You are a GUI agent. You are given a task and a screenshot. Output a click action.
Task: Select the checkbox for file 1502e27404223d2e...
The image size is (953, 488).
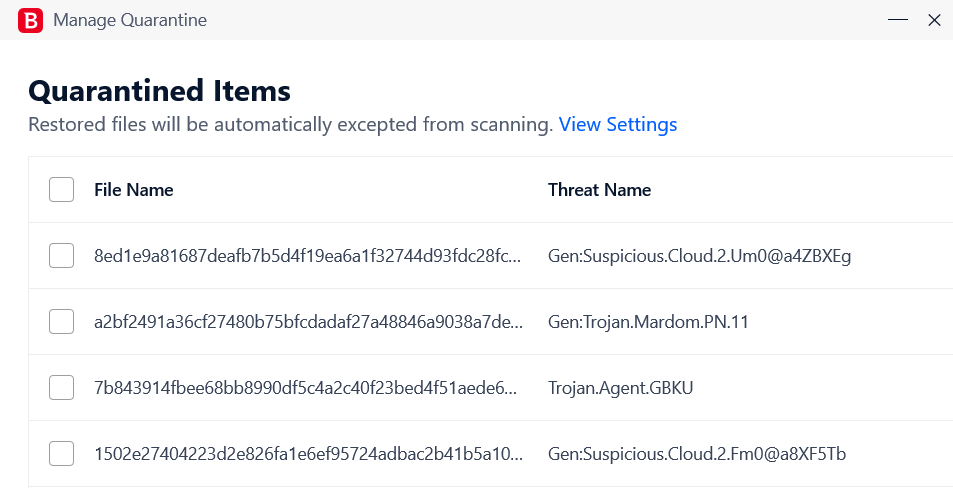coord(61,454)
